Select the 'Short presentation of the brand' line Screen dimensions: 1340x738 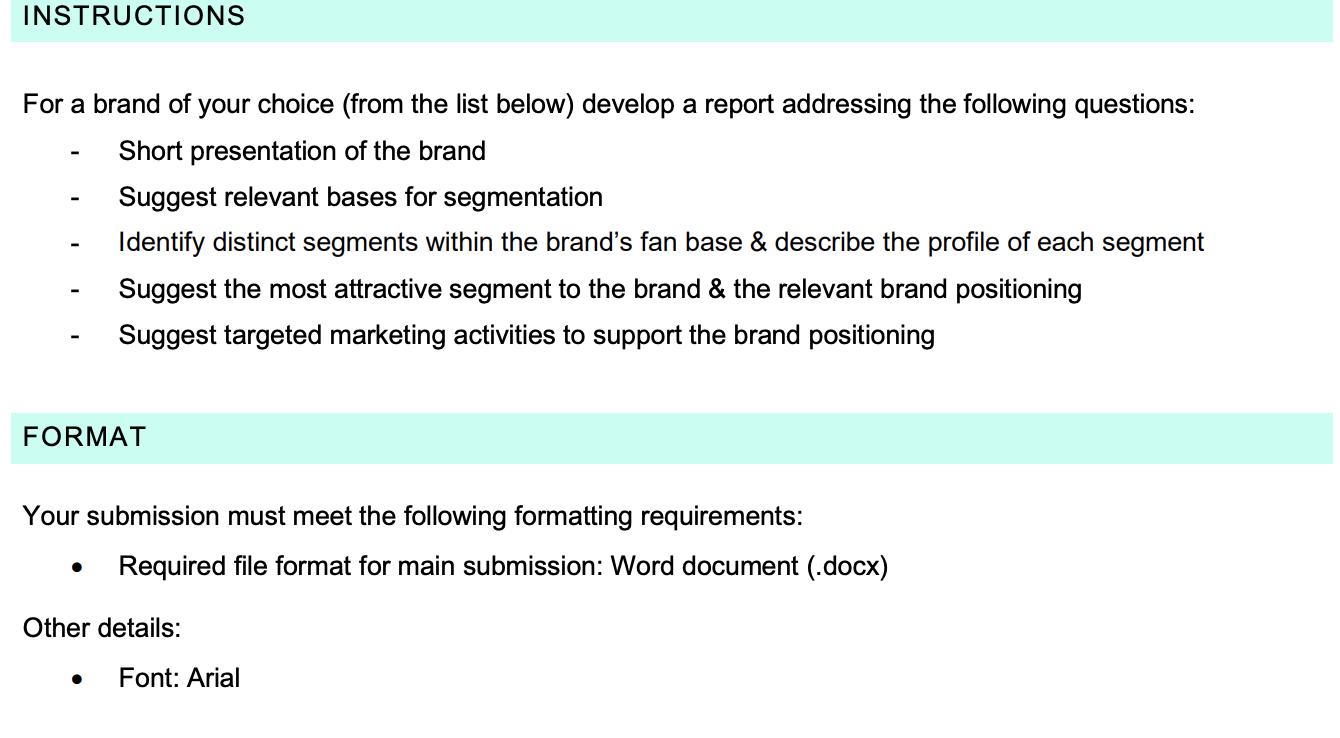pos(302,151)
